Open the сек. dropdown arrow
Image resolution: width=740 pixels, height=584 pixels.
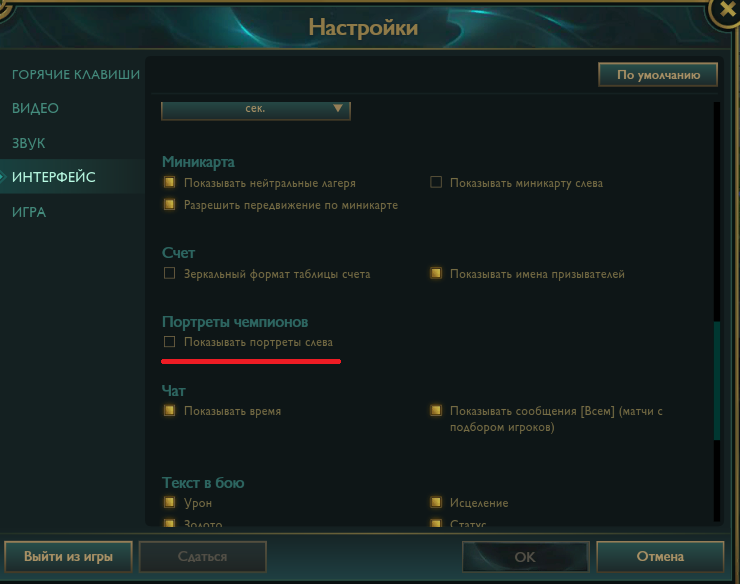pyautogui.click(x=337, y=109)
